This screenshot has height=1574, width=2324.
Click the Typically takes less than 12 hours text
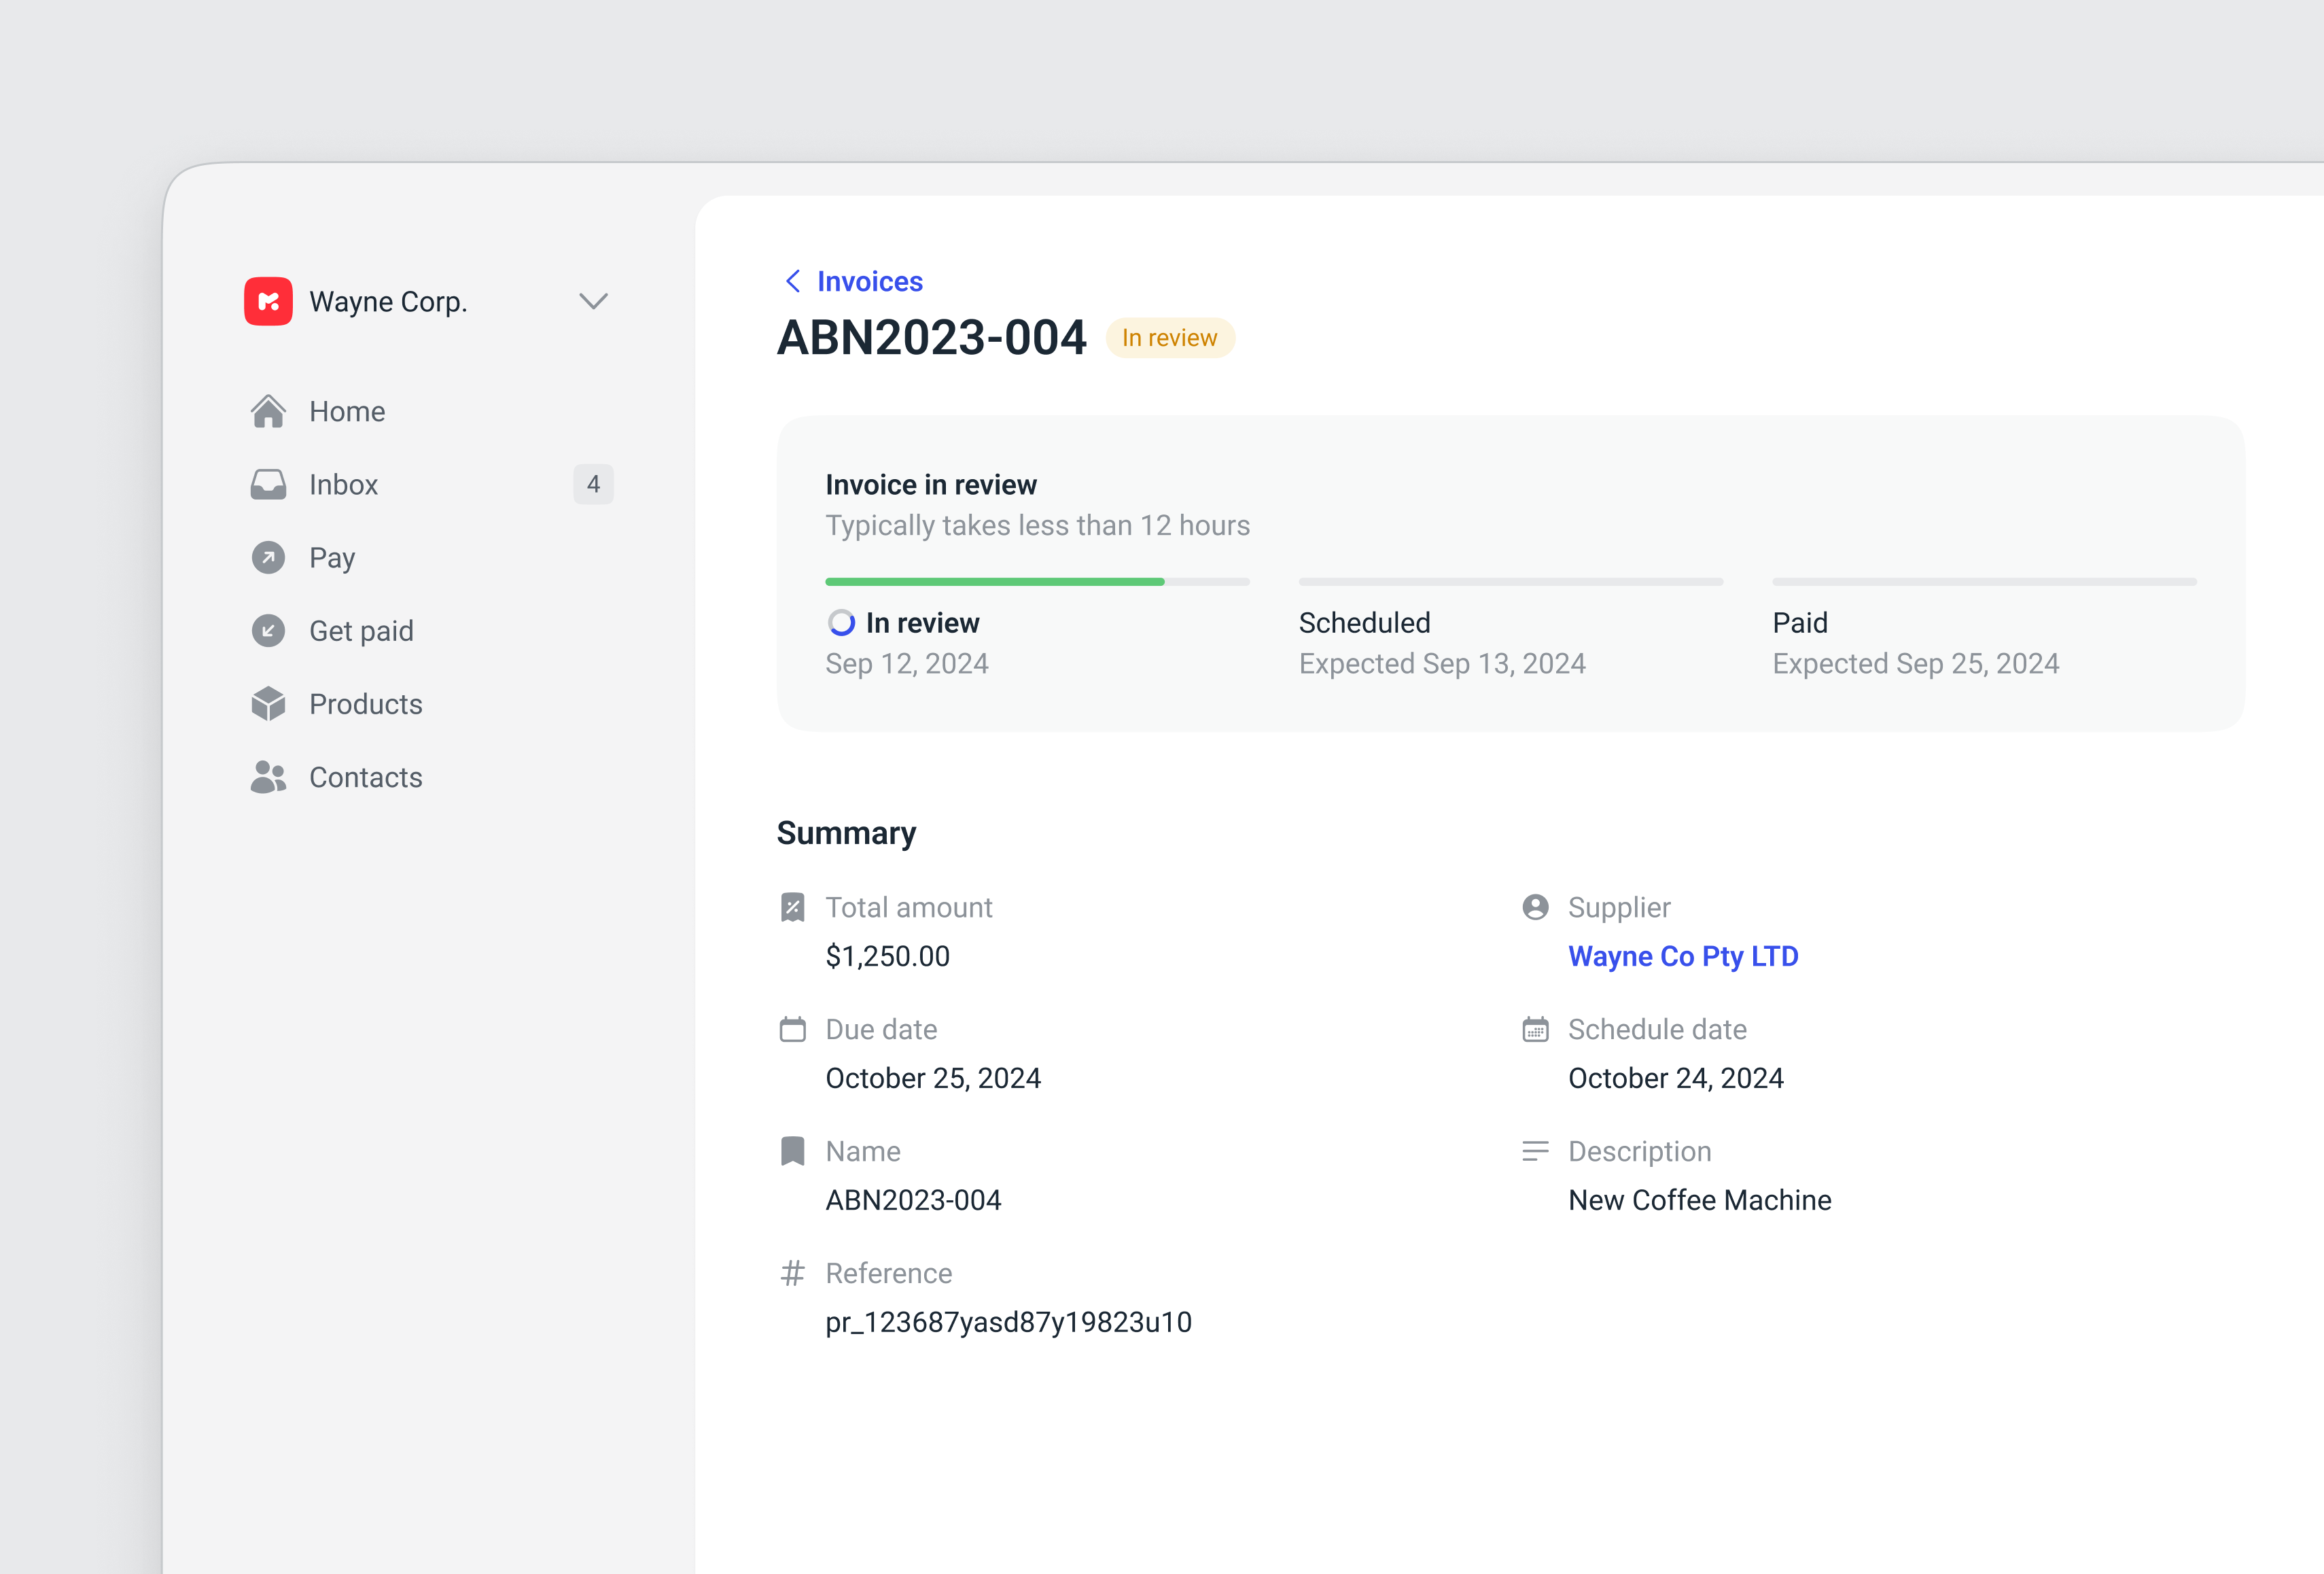tap(1038, 525)
